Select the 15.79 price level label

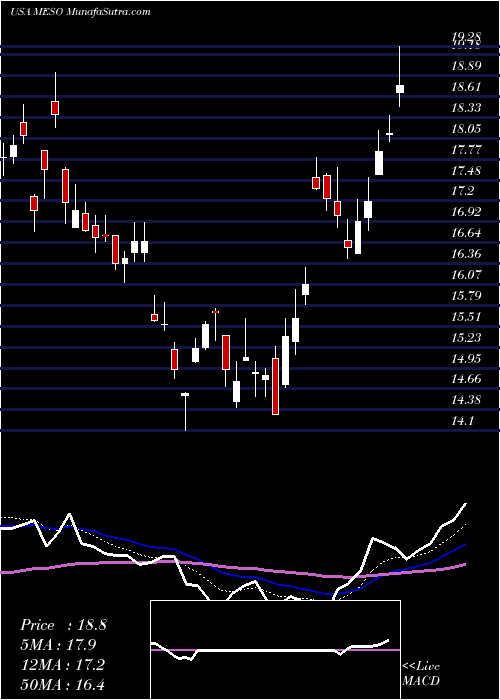point(466,296)
